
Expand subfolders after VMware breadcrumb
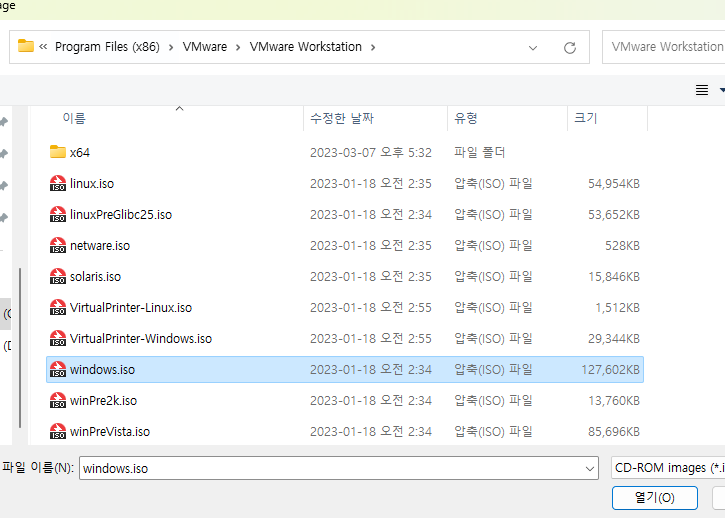238,47
